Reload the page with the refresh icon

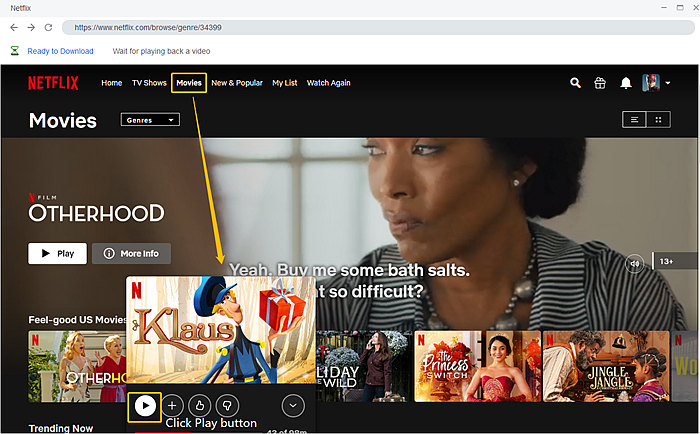pyautogui.click(x=48, y=27)
